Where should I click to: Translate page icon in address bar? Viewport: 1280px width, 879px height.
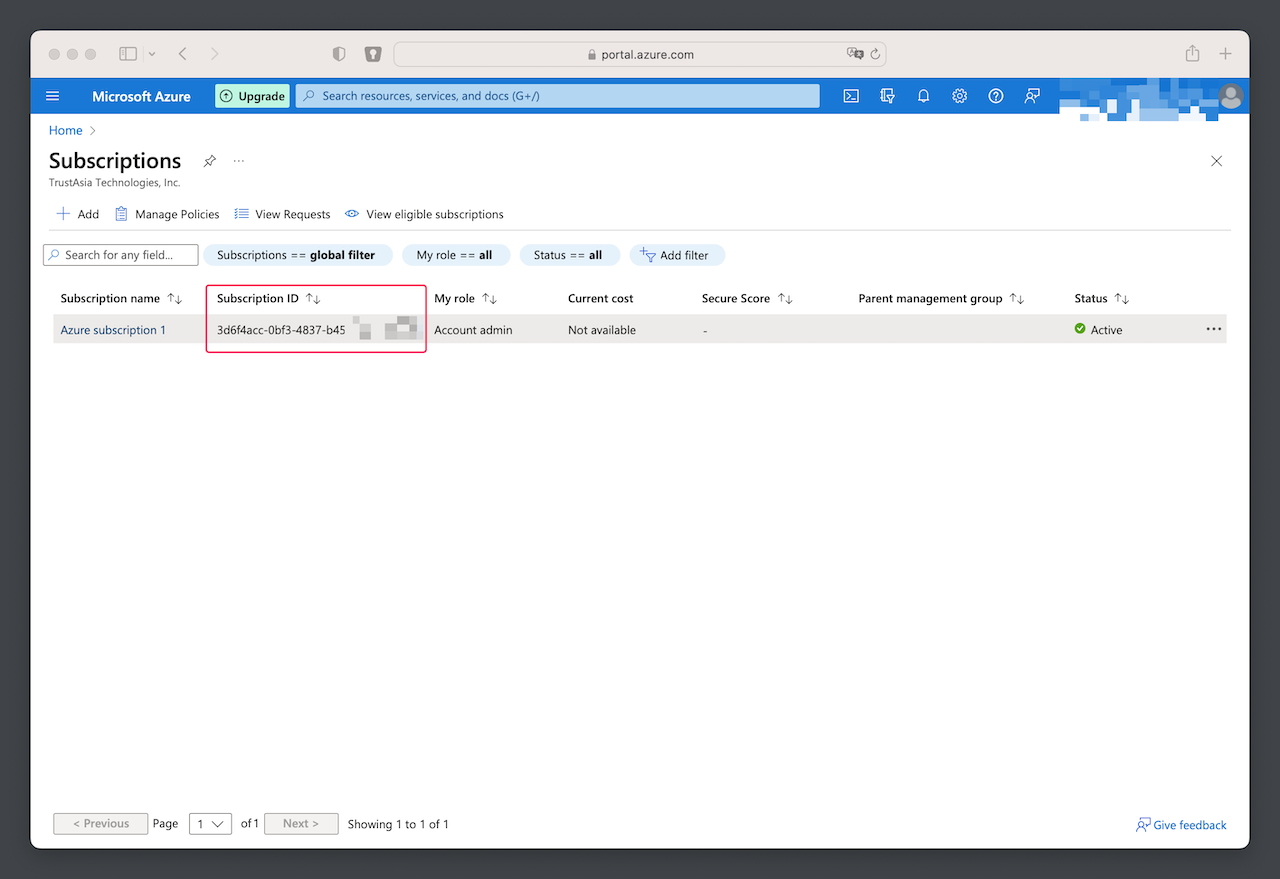point(855,54)
